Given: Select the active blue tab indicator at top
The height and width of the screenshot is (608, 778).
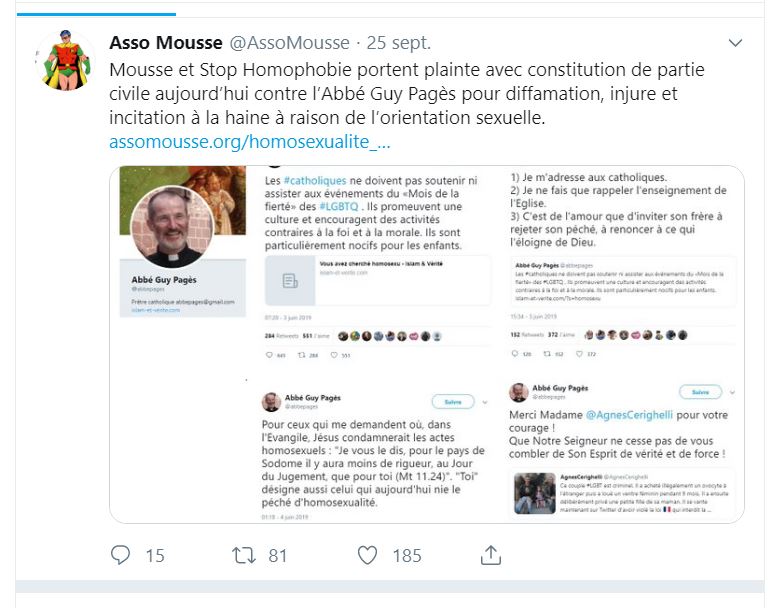Looking at the screenshot, I should click(96, 14).
